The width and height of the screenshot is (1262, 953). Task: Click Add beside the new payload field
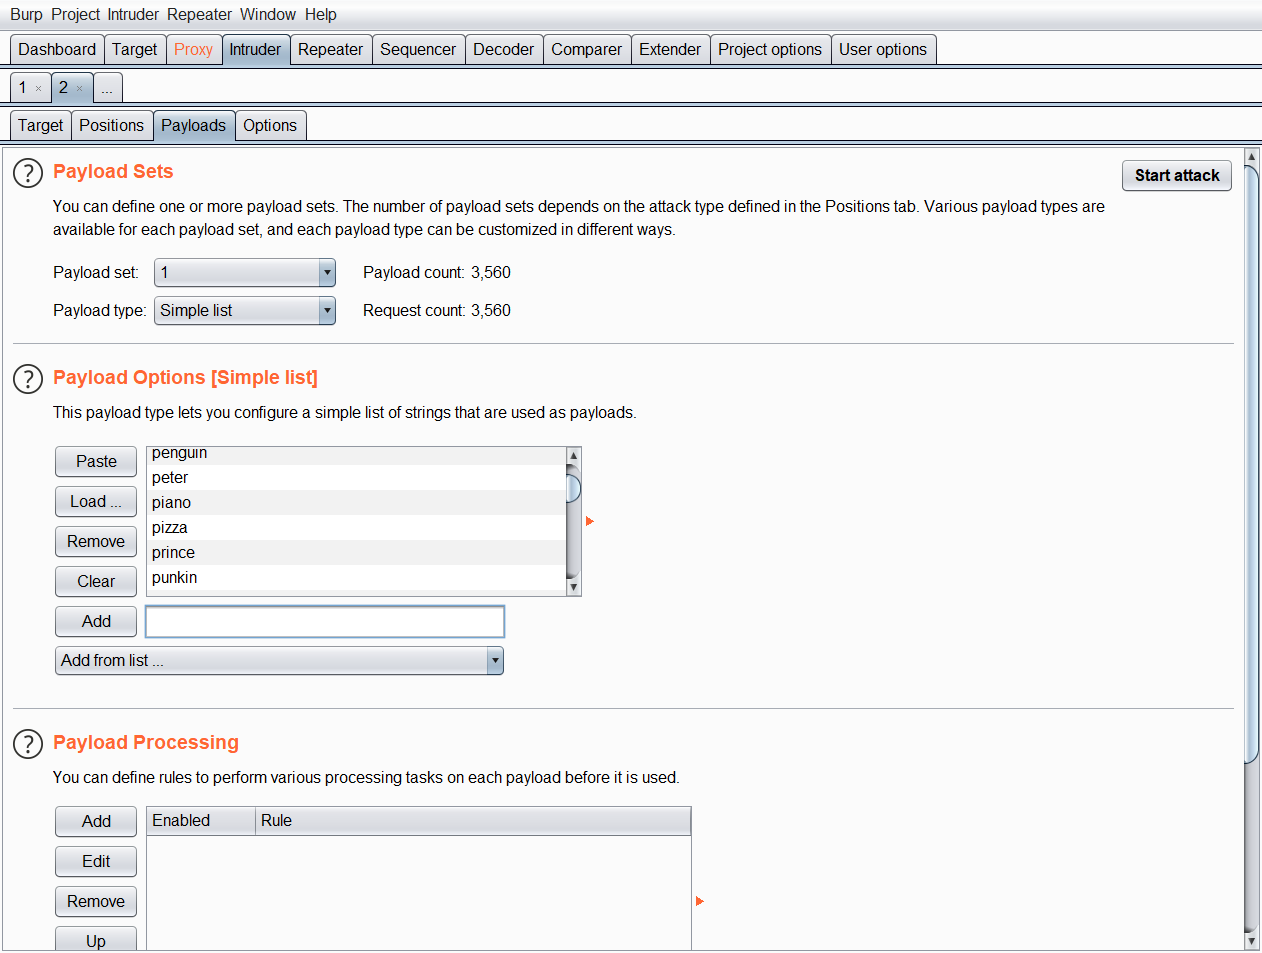coord(96,622)
